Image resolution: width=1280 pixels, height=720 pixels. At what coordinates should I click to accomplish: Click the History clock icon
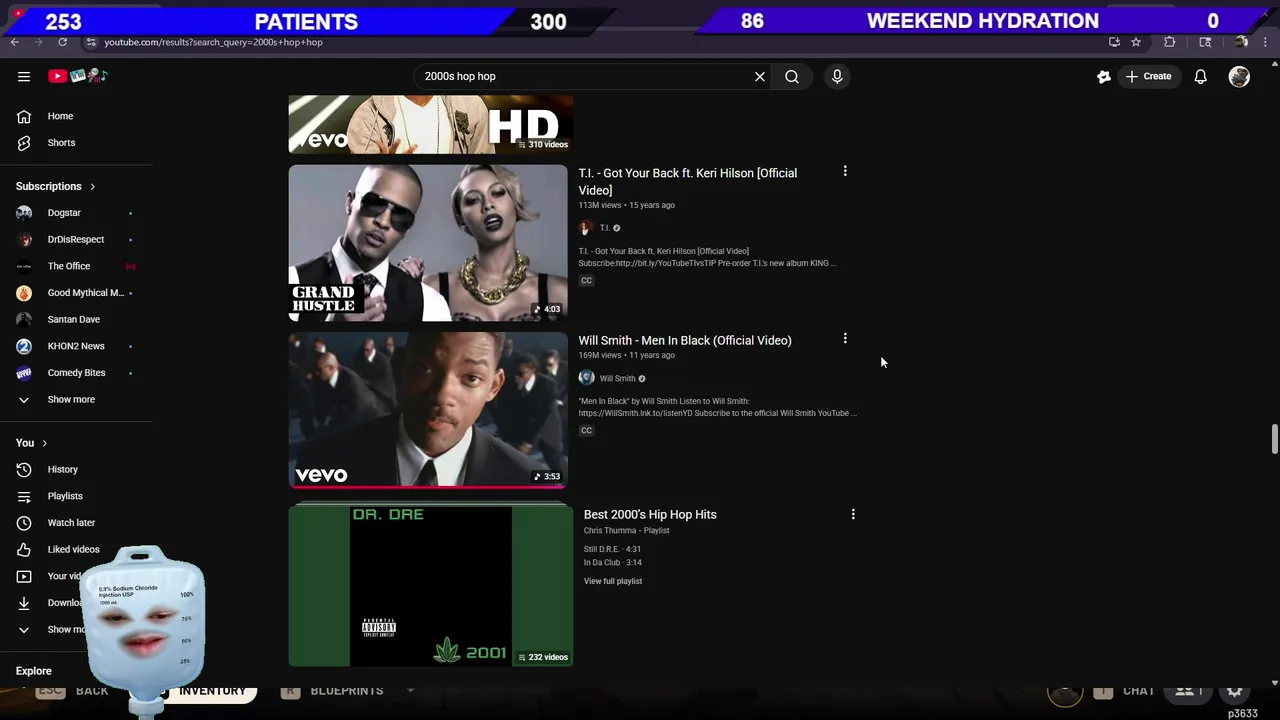[x=24, y=469]
